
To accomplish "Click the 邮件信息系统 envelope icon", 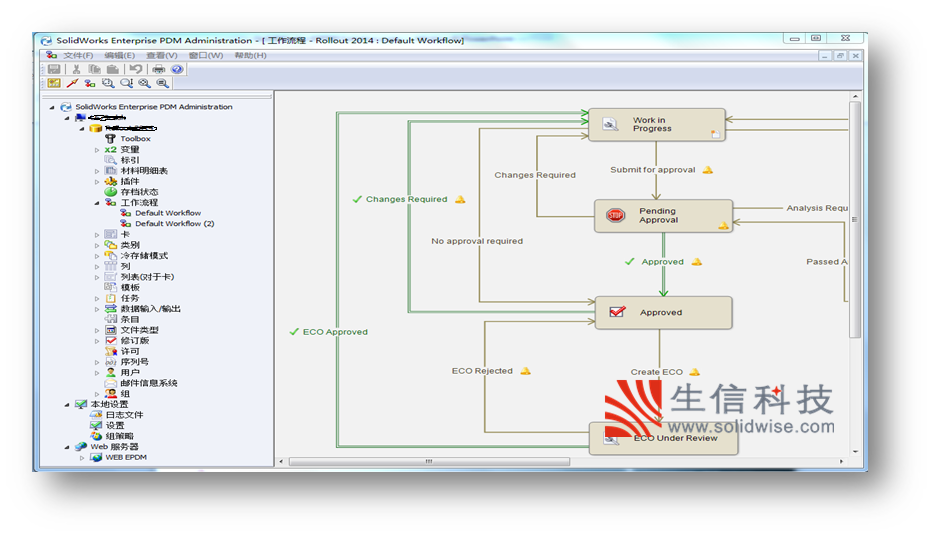I will tap(111, 383).
